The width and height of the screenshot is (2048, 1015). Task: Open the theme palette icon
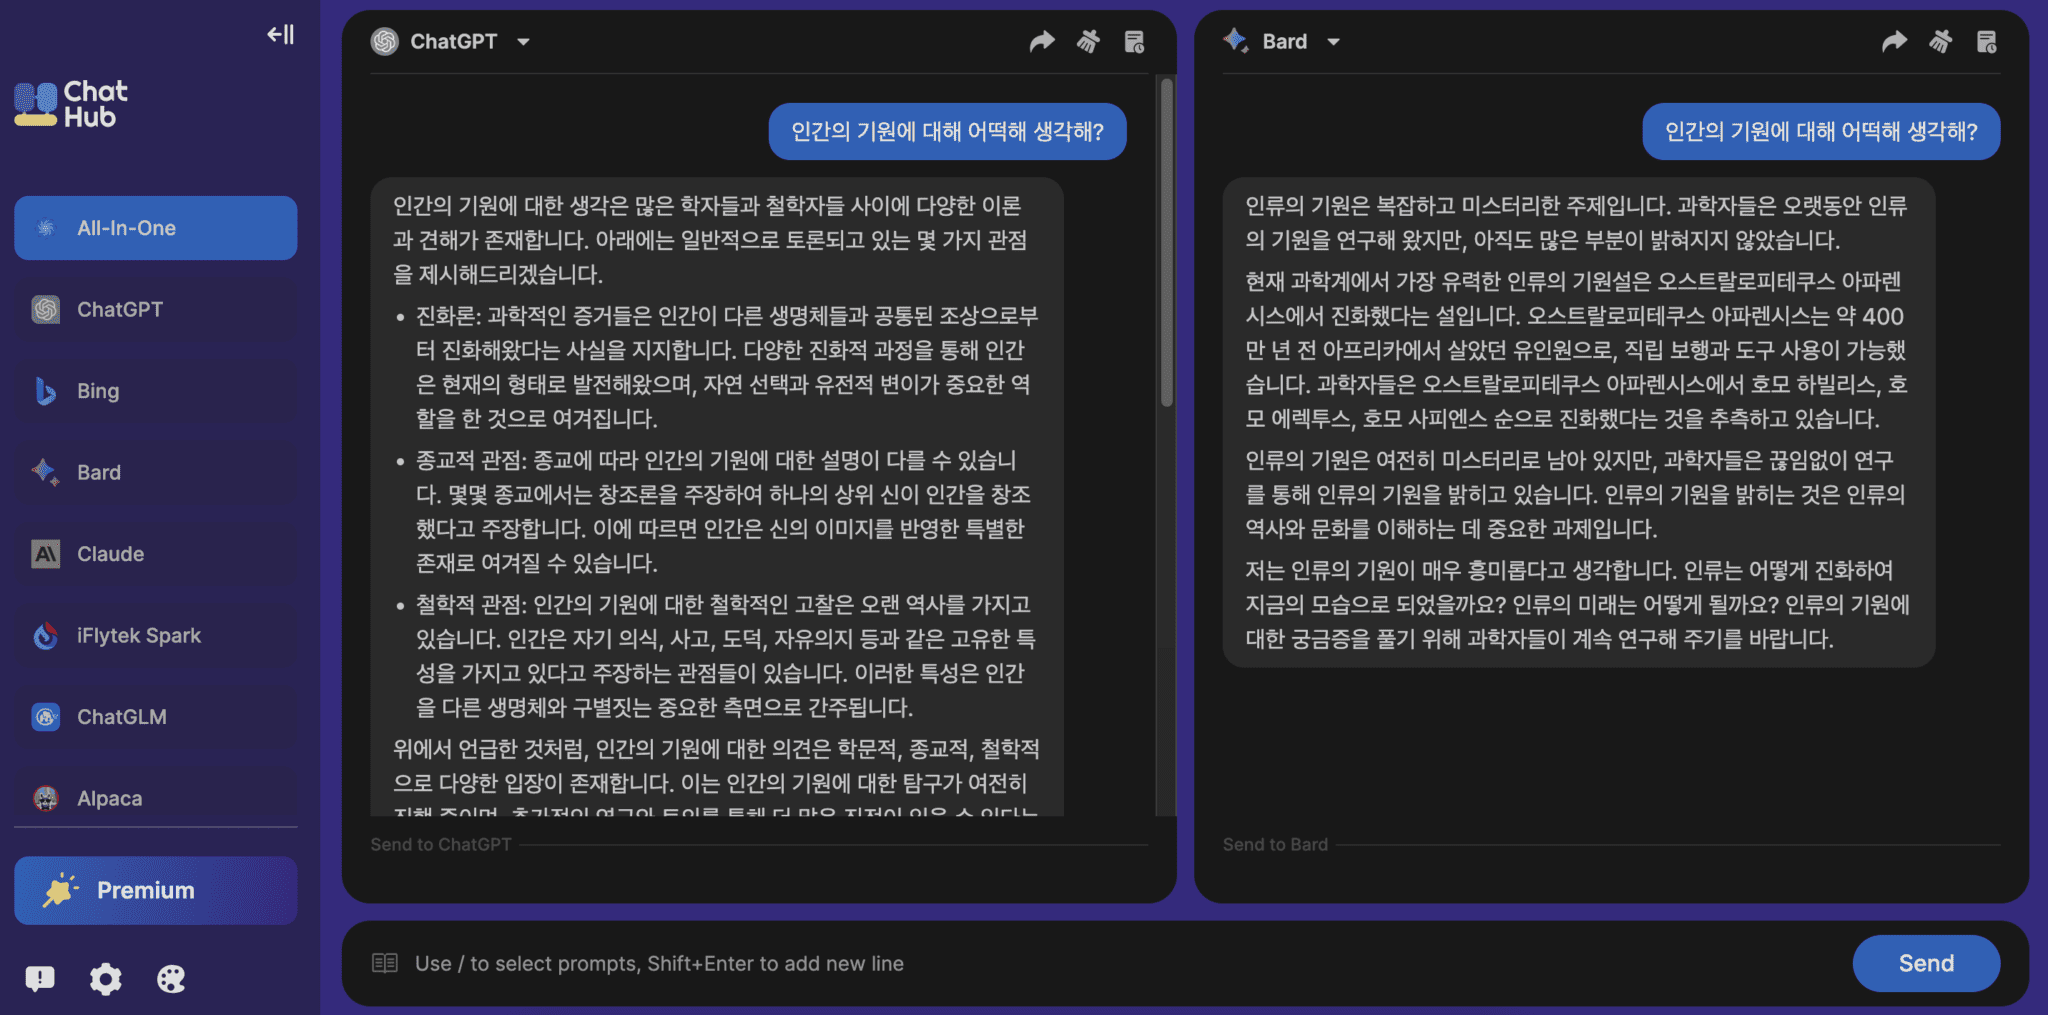[171, 978]
